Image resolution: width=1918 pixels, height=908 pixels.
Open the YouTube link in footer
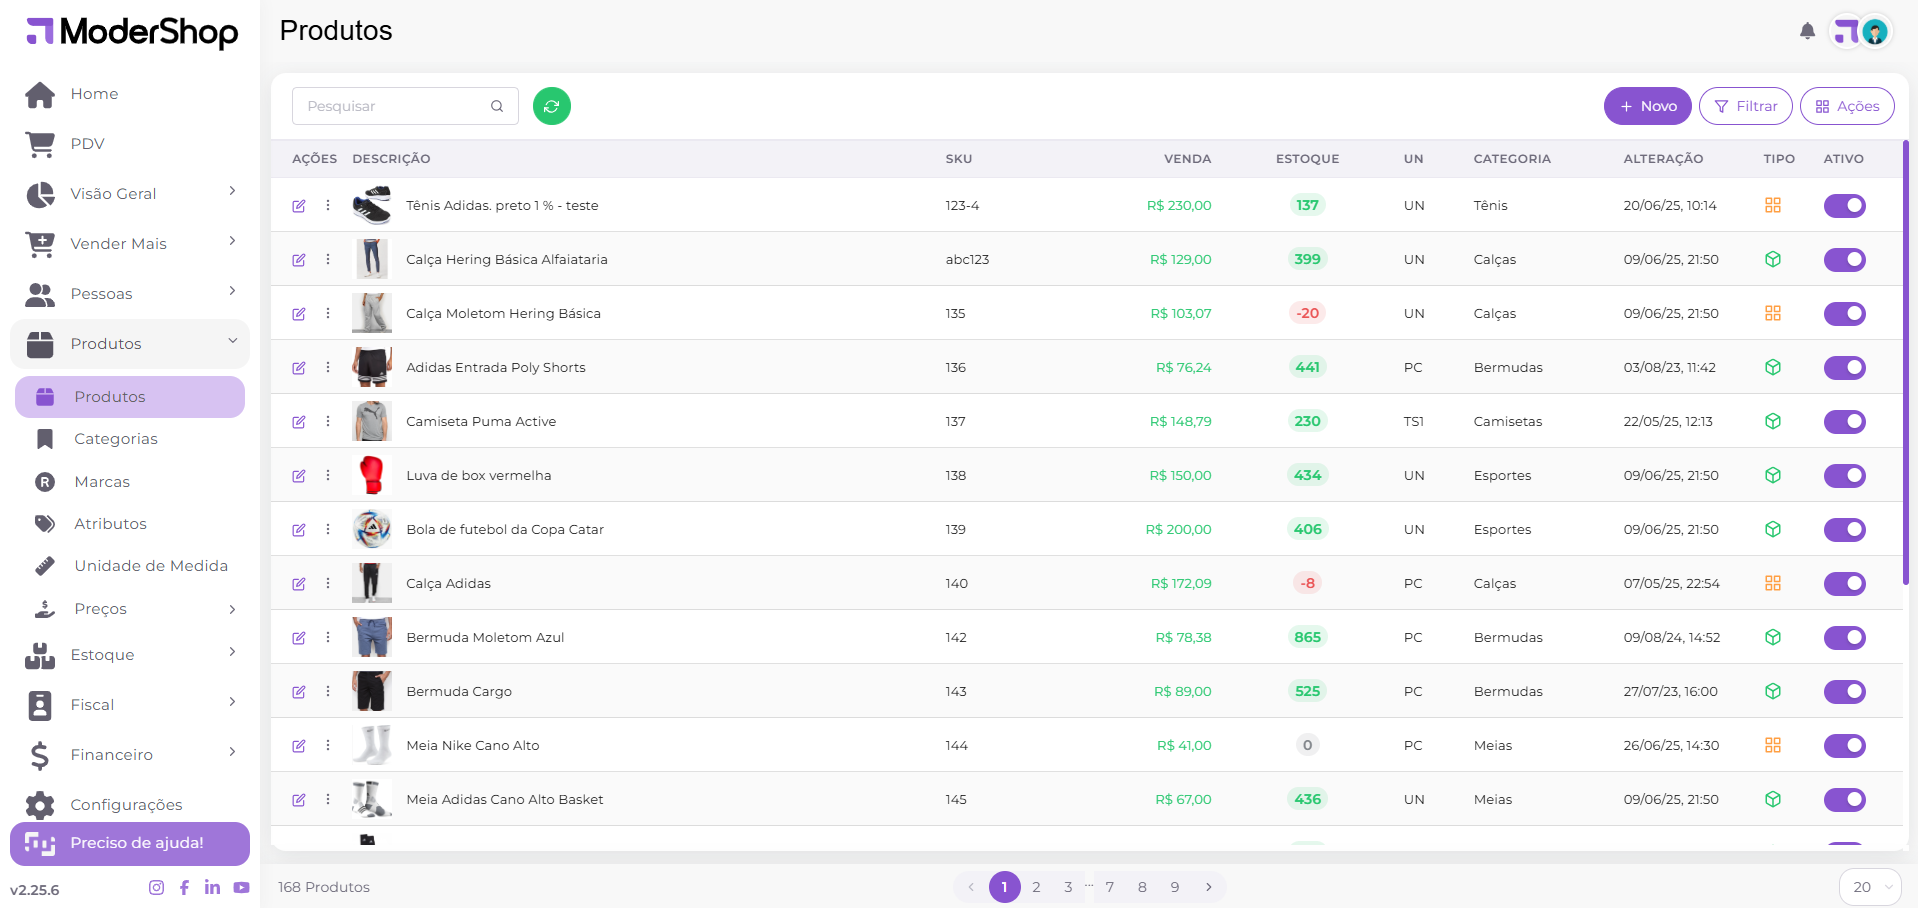click(x=241, y=887)
